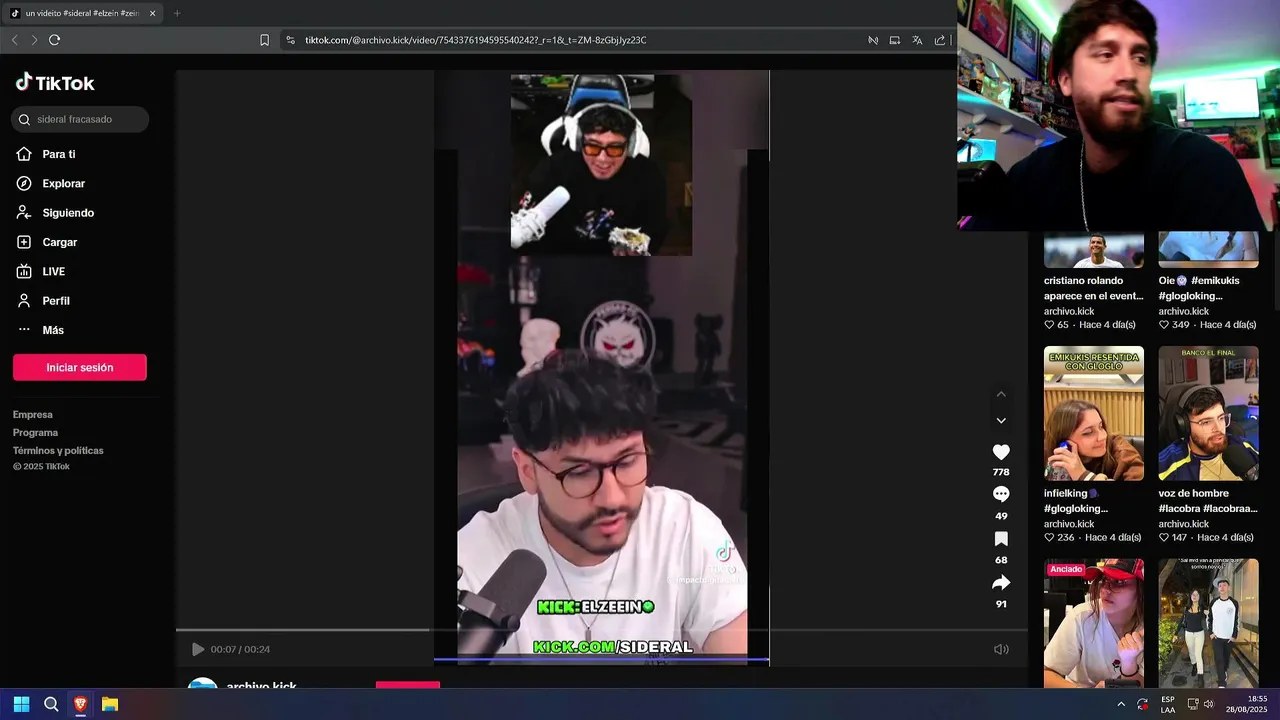Viewport: 1280px width, 720px height.
Task: Click the site settings icon in address bar
Action: pyautogui.click(x=290, y=40)
